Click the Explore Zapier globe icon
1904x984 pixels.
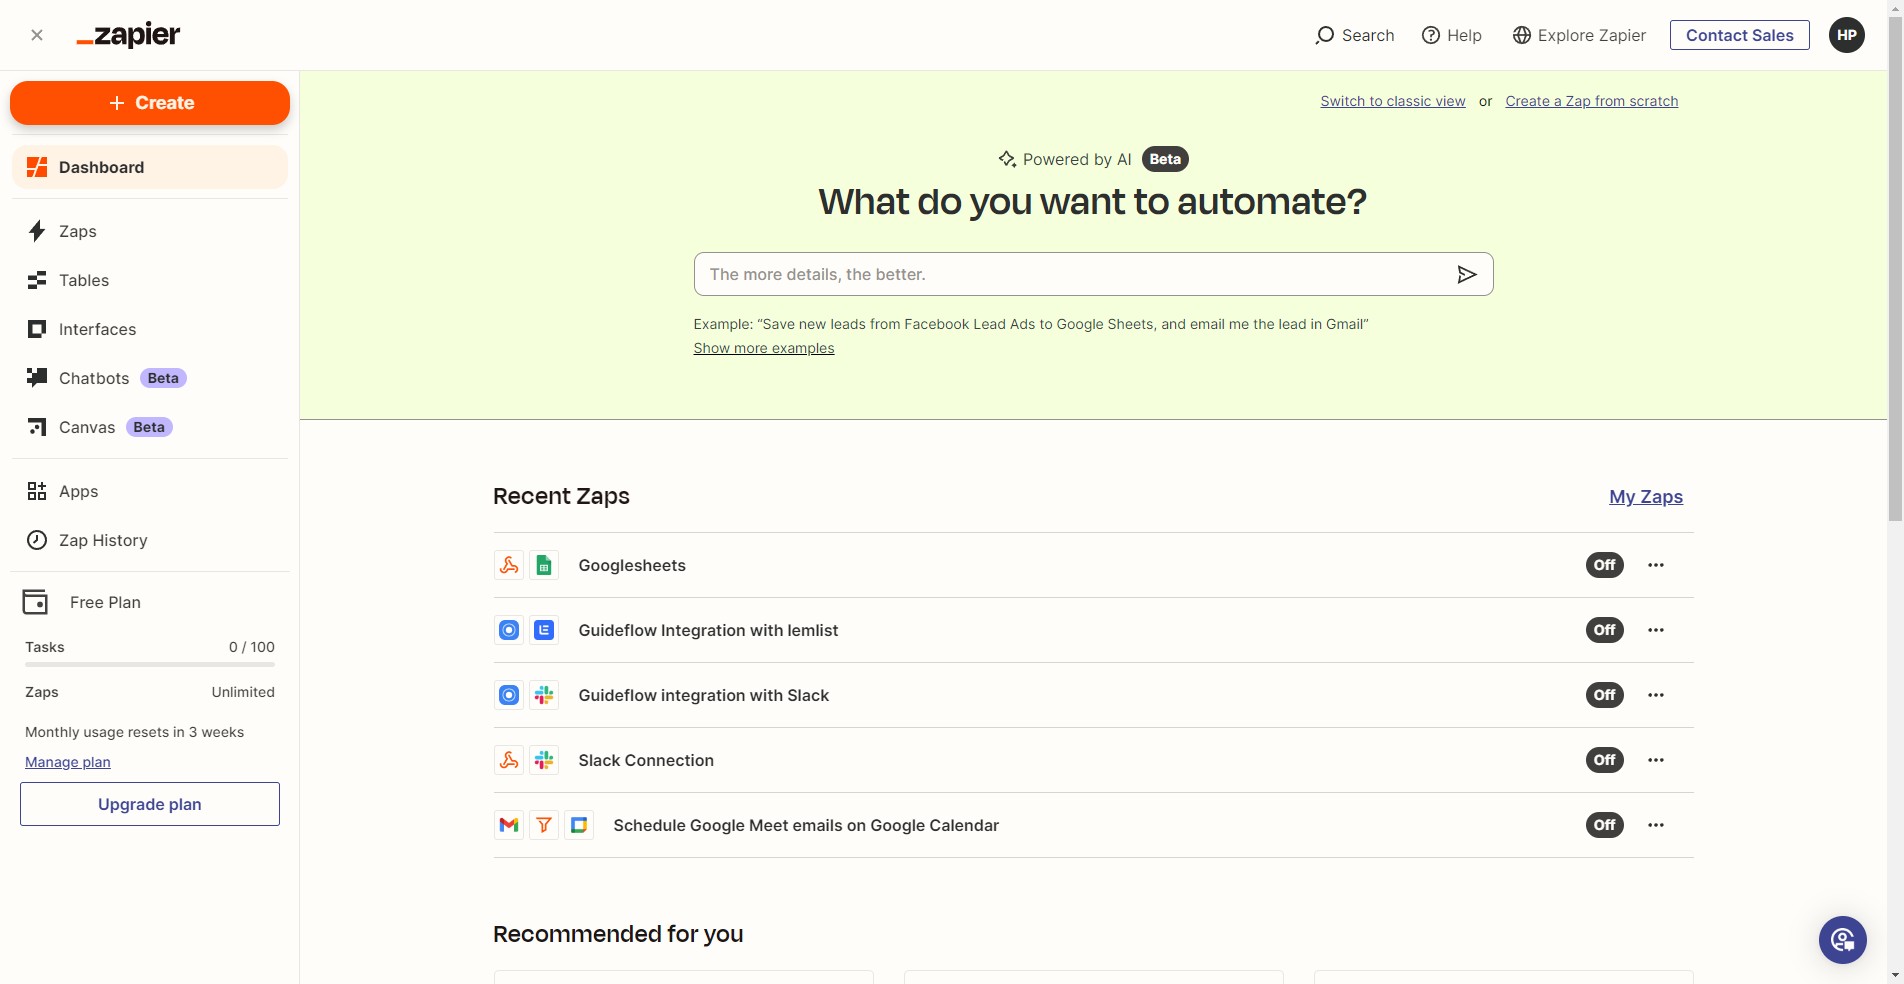point(1521,35)
